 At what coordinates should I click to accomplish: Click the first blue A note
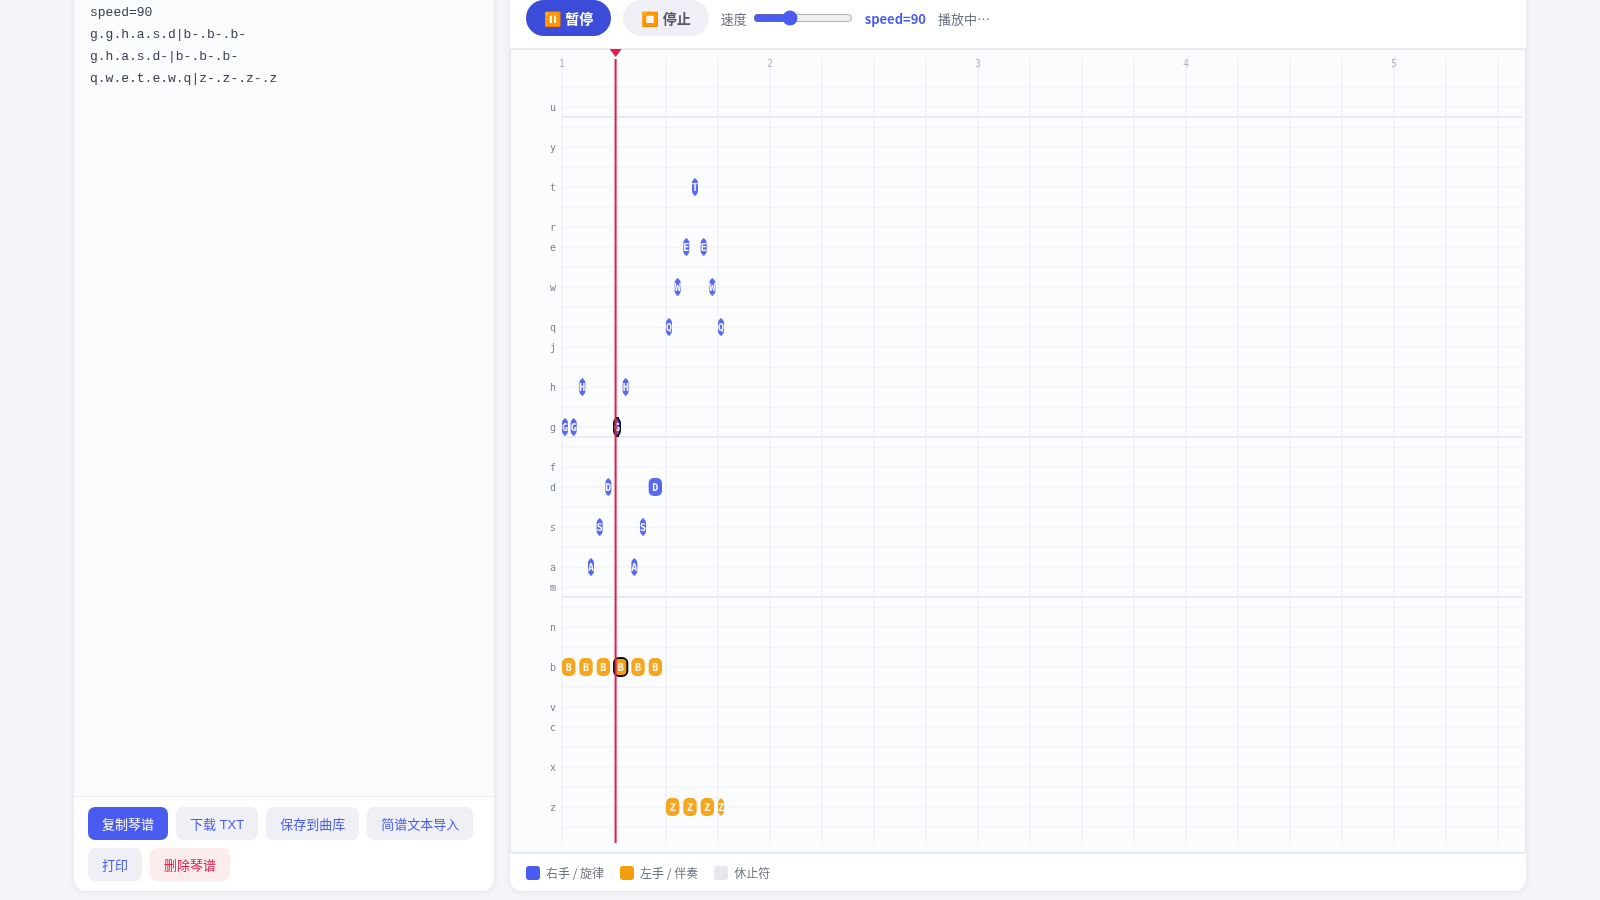coord(591,567)
